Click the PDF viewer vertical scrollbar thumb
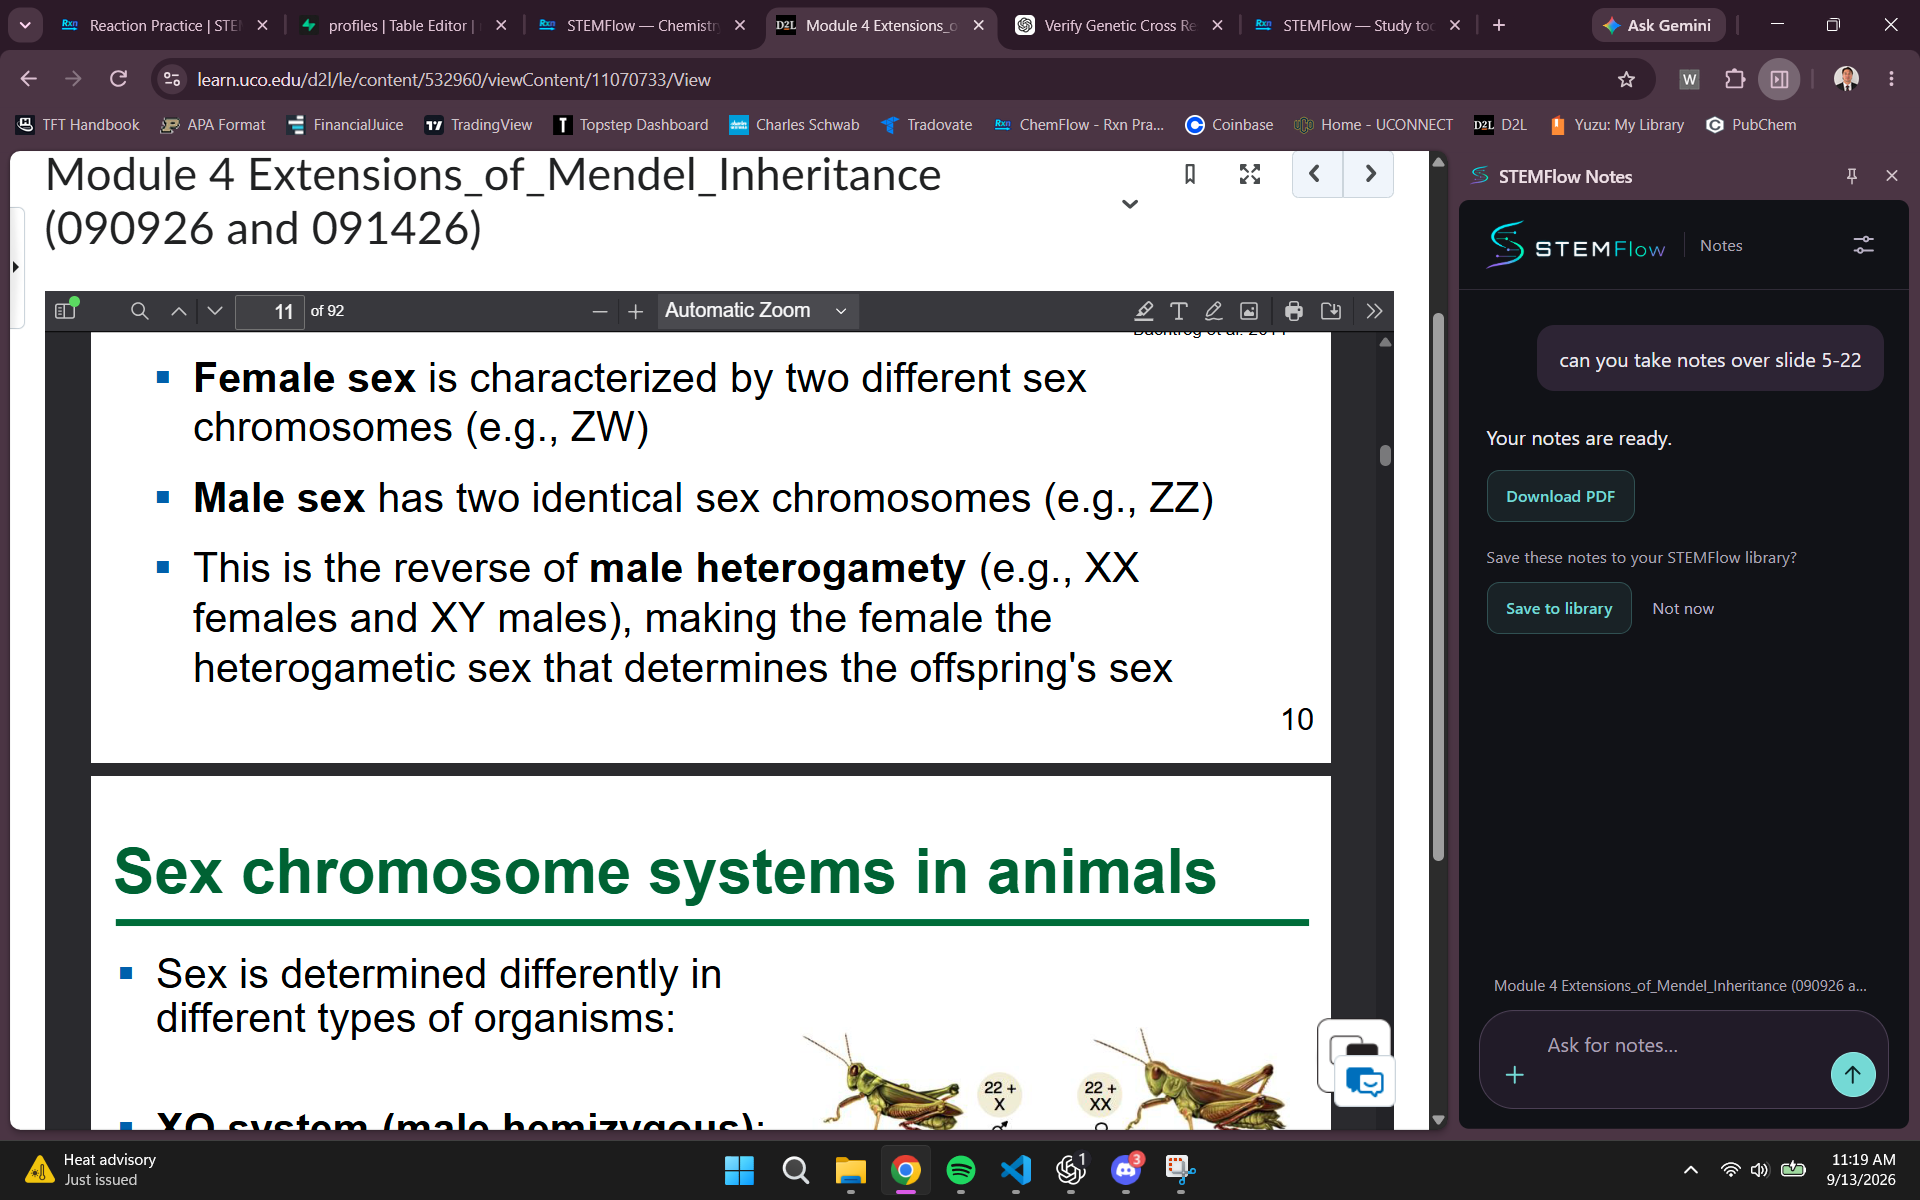Viewport: 1920px width, 1200px height. [x=1385, y=455]
